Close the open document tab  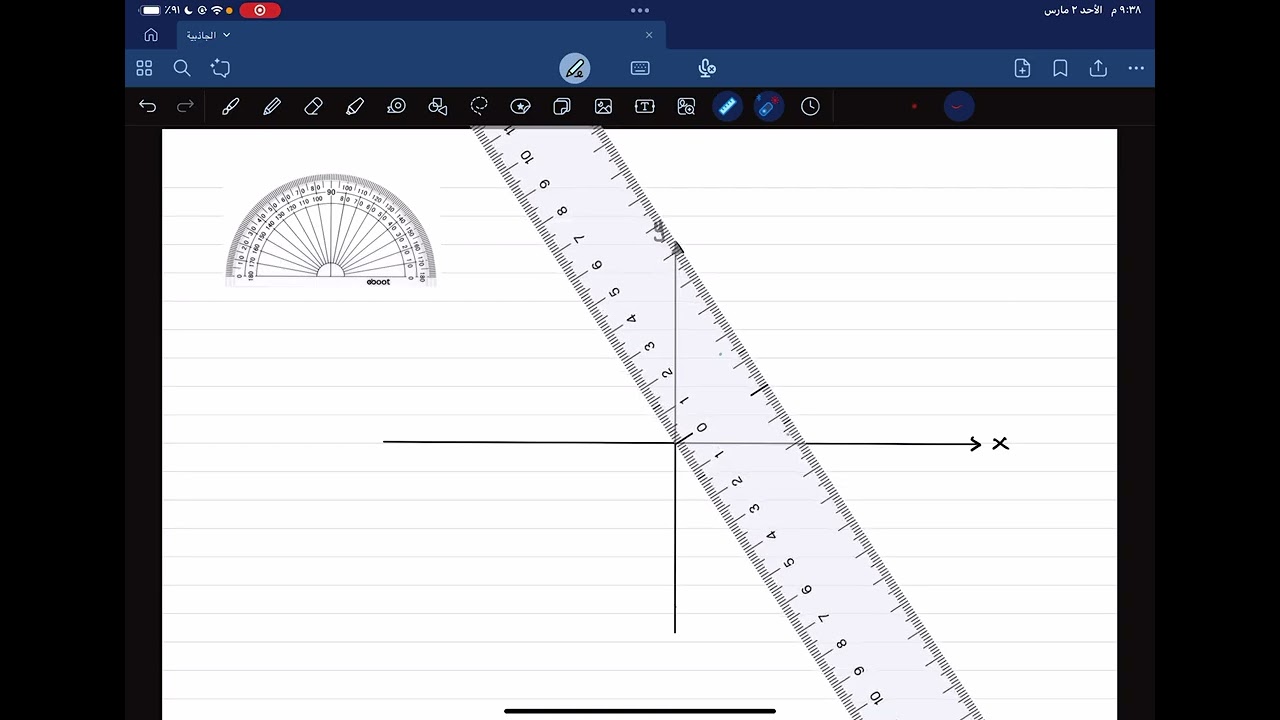click(x=649, y=35)
